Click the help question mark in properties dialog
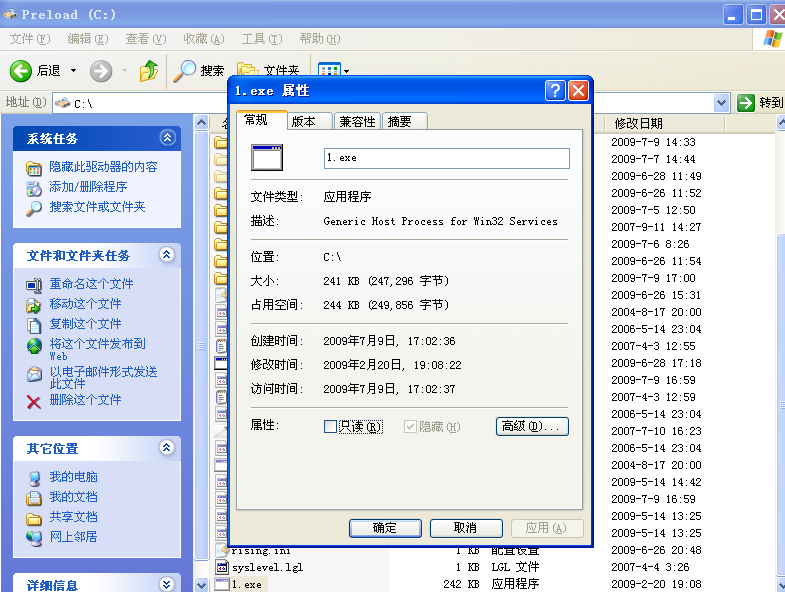This screenshot has height=592, width=785. (555, 91)
